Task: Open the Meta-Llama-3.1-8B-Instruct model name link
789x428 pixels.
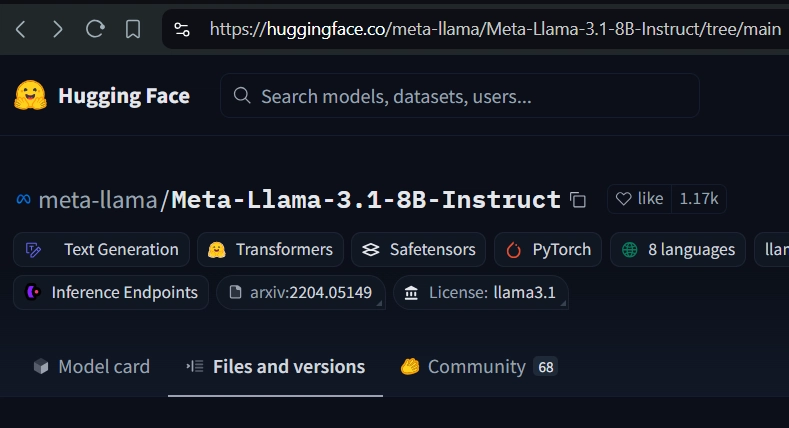Action: point(366,200)
